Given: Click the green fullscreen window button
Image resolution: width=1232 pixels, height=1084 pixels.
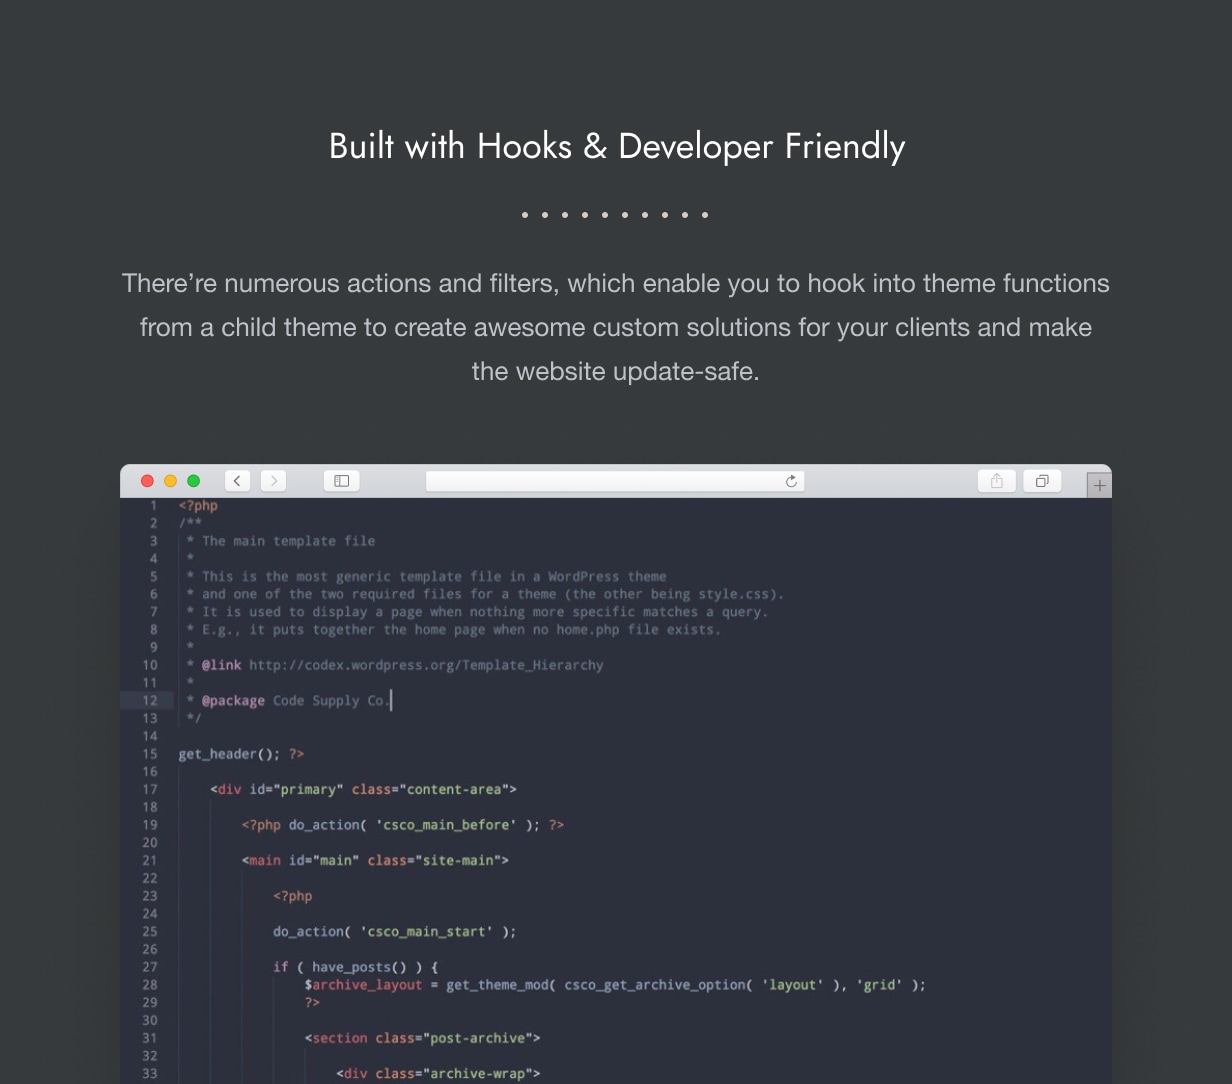Looking at the screenshot, I should point(194,481).
